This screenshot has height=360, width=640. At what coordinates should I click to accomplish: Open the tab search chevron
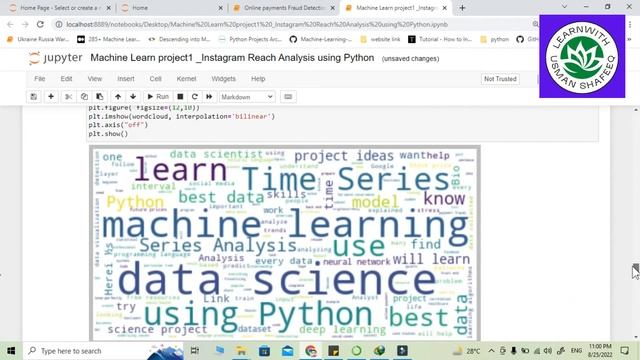tap(564, 7)
